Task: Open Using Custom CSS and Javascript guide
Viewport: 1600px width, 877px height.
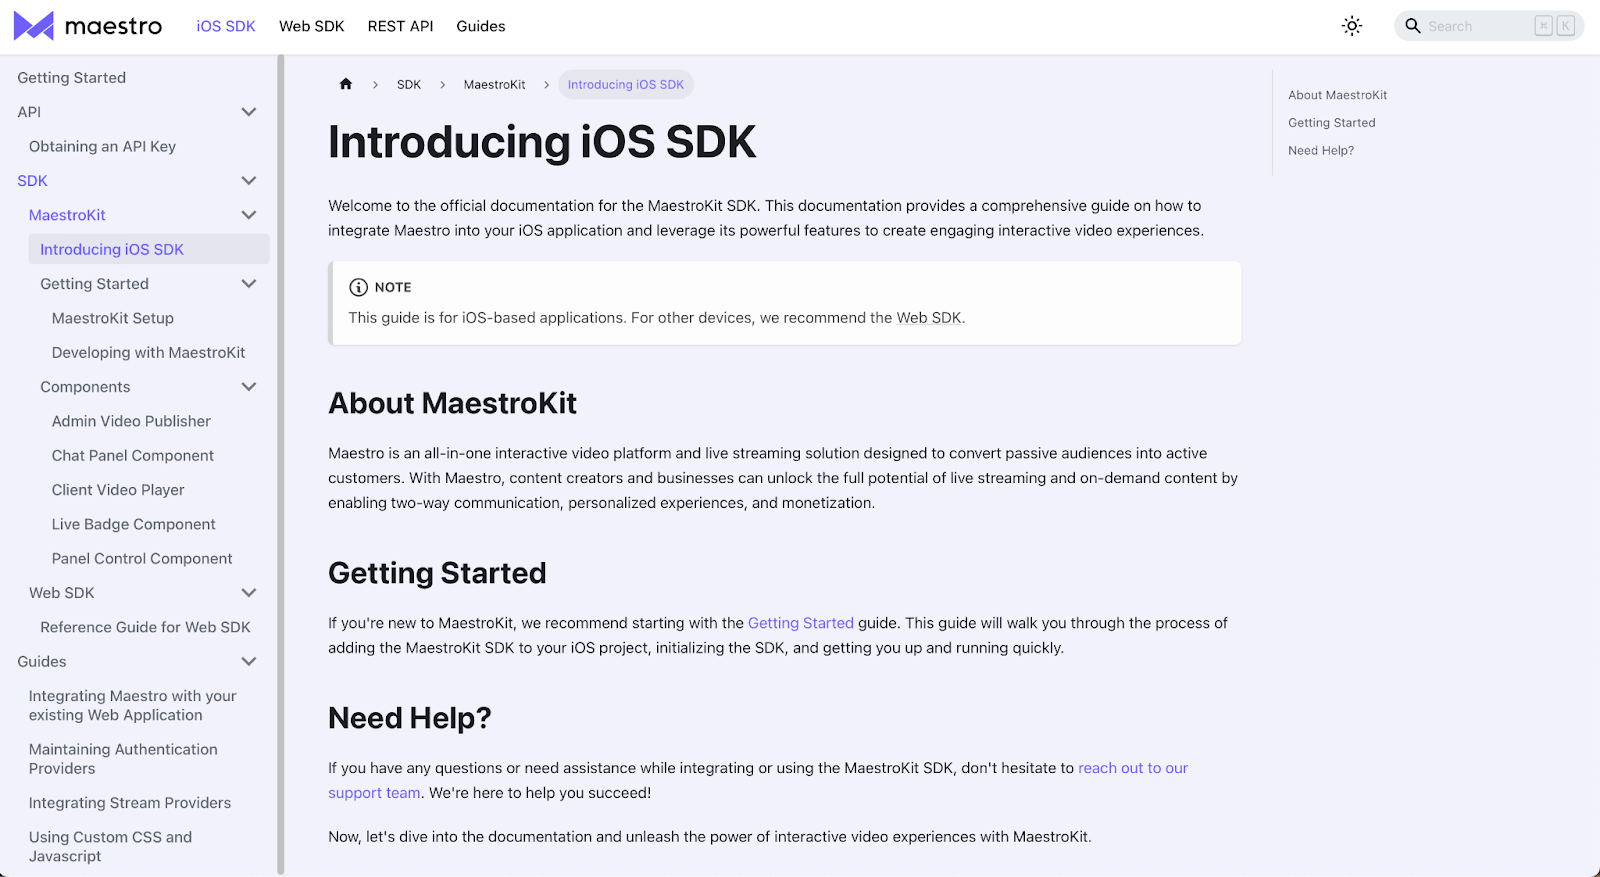Action: pos(110,846)
